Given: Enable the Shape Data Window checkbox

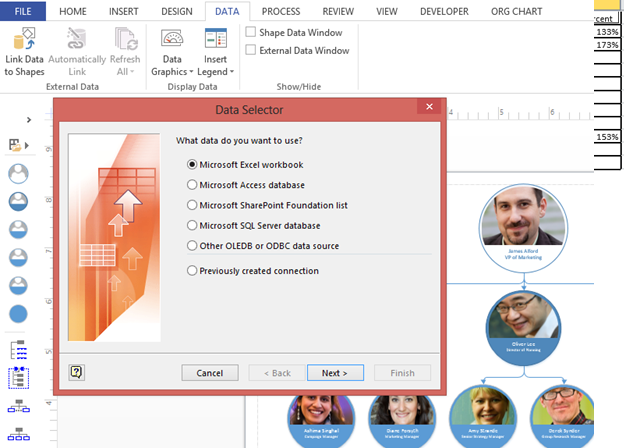Looking at the screenshot, I should click(x=250, y=32).
